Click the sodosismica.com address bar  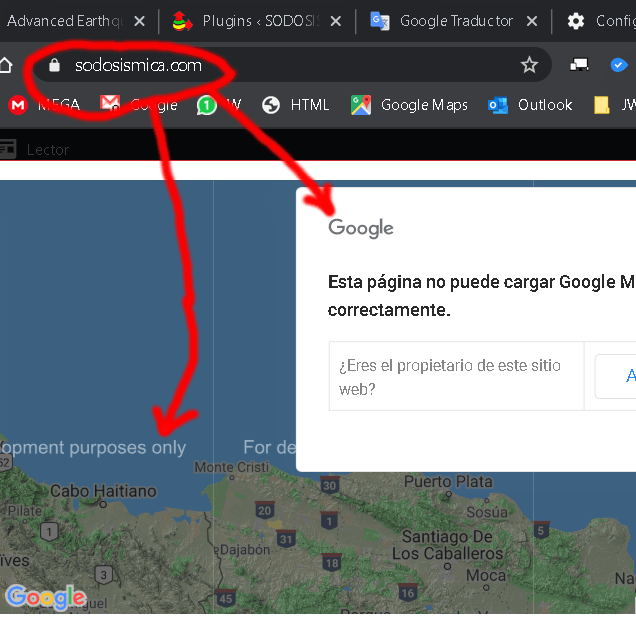(292, 65)
